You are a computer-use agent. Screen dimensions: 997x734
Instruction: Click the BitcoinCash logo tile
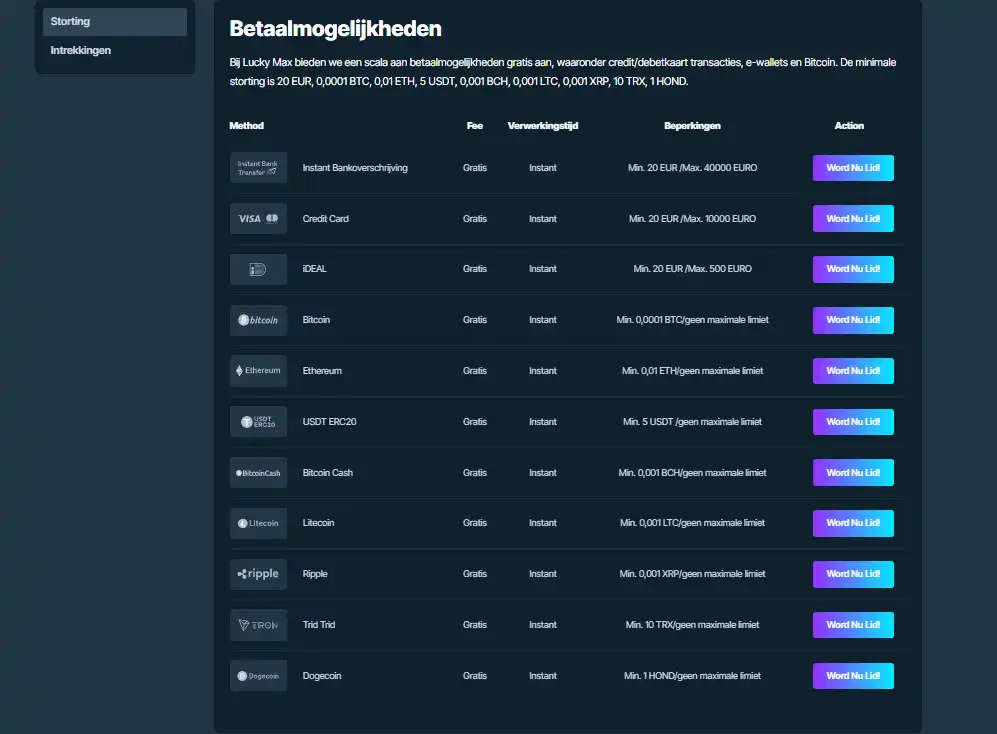(258, 473)
